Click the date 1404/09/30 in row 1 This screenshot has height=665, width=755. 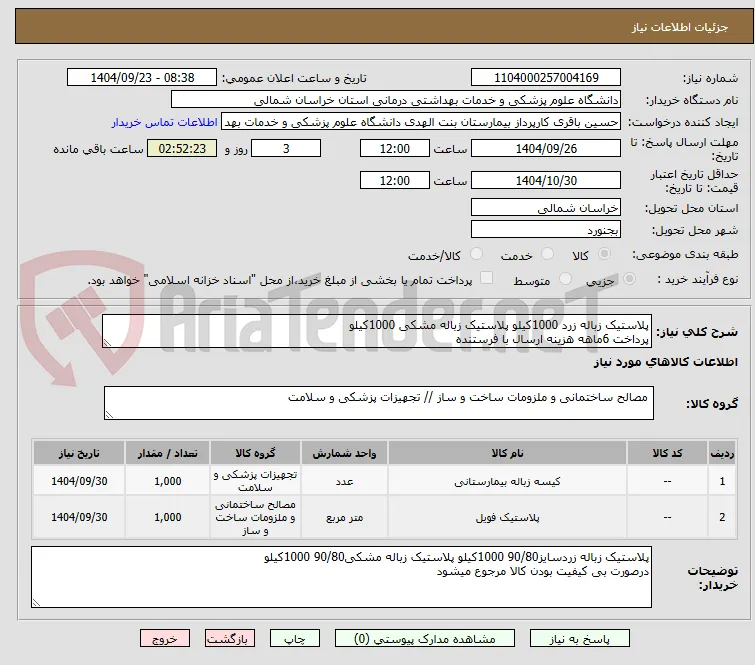tap(79, 481)
